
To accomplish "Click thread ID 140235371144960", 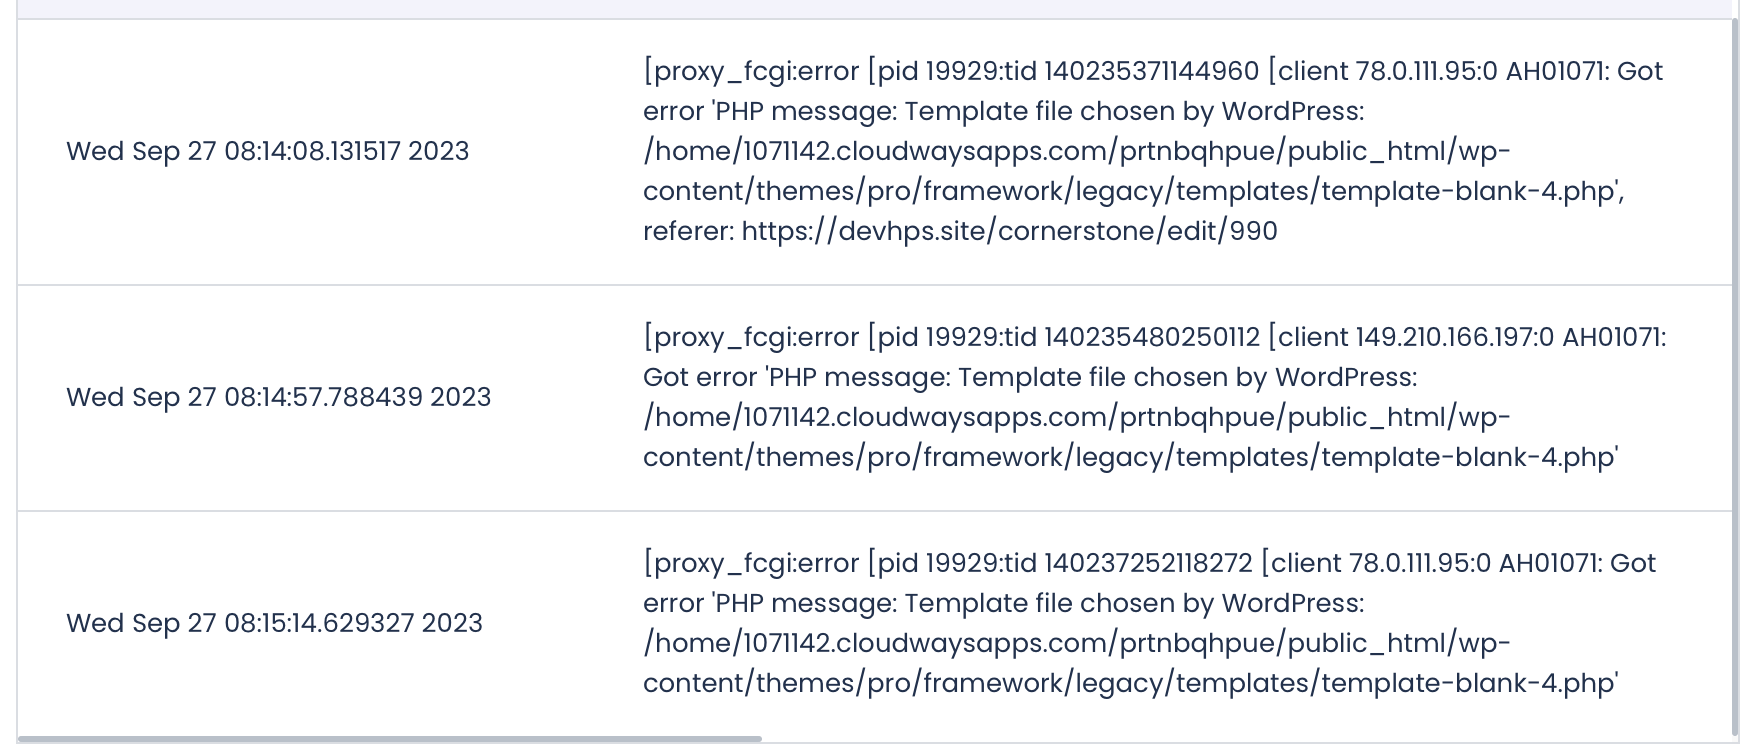I will click(1151, 71).
